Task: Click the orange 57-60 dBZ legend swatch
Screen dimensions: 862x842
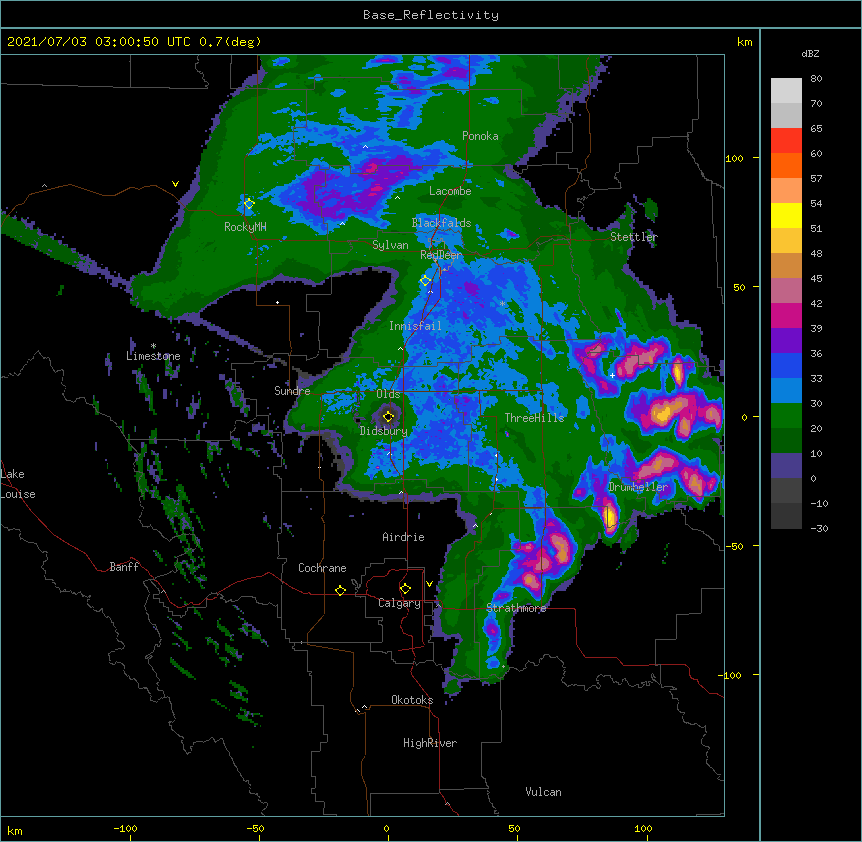Action: point(786,165)
